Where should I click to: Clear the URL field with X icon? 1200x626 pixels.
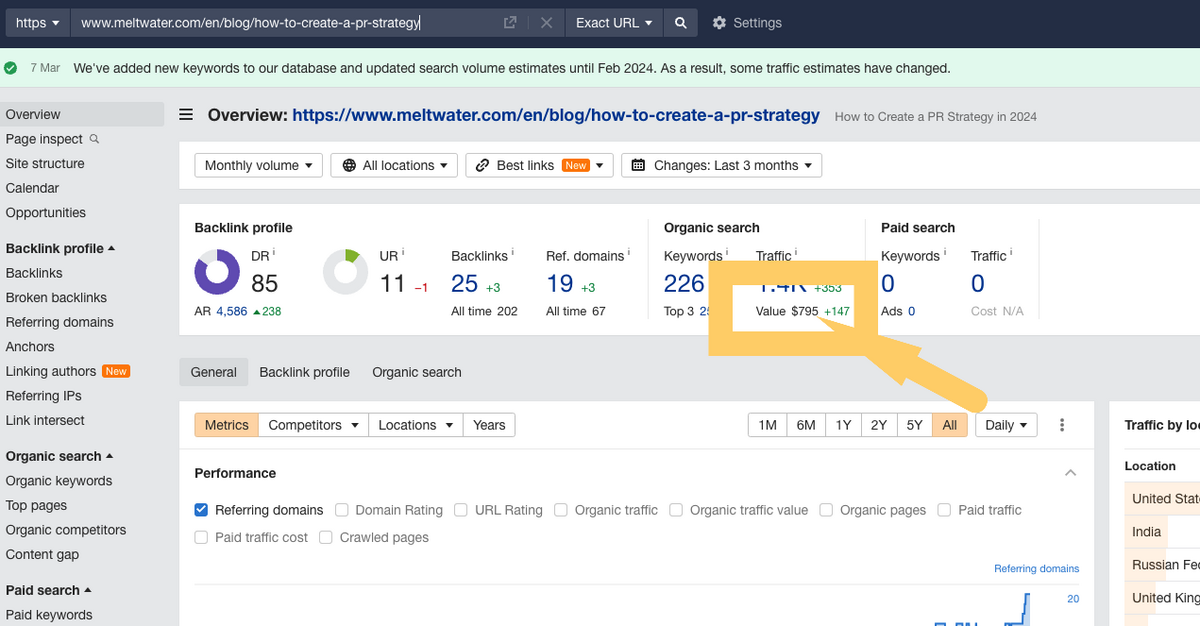click(546, 22)
